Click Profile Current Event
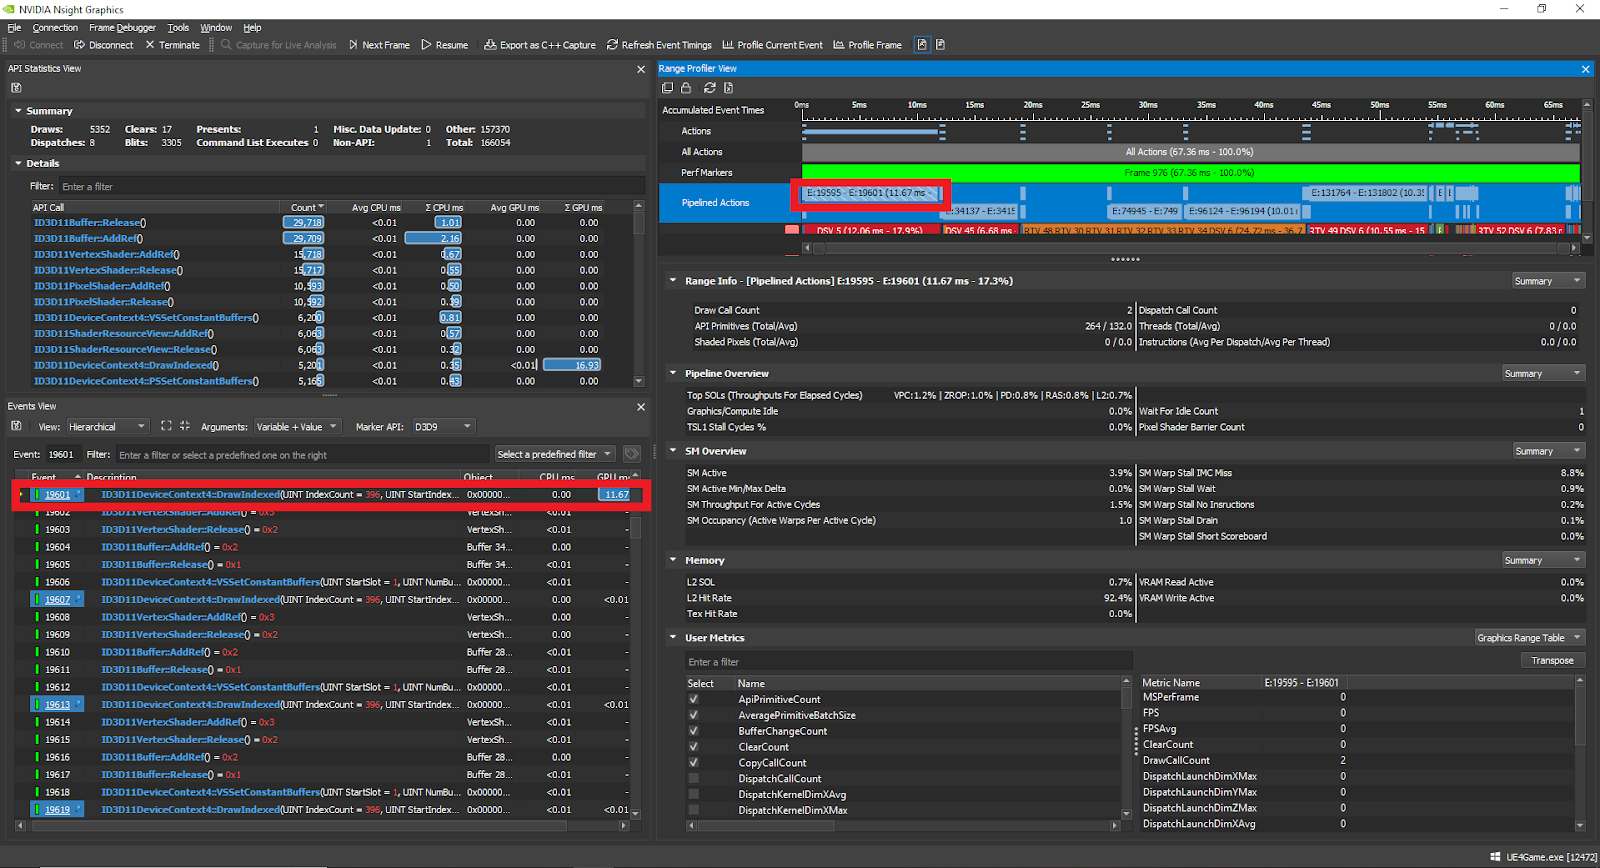 coord(772,45)
